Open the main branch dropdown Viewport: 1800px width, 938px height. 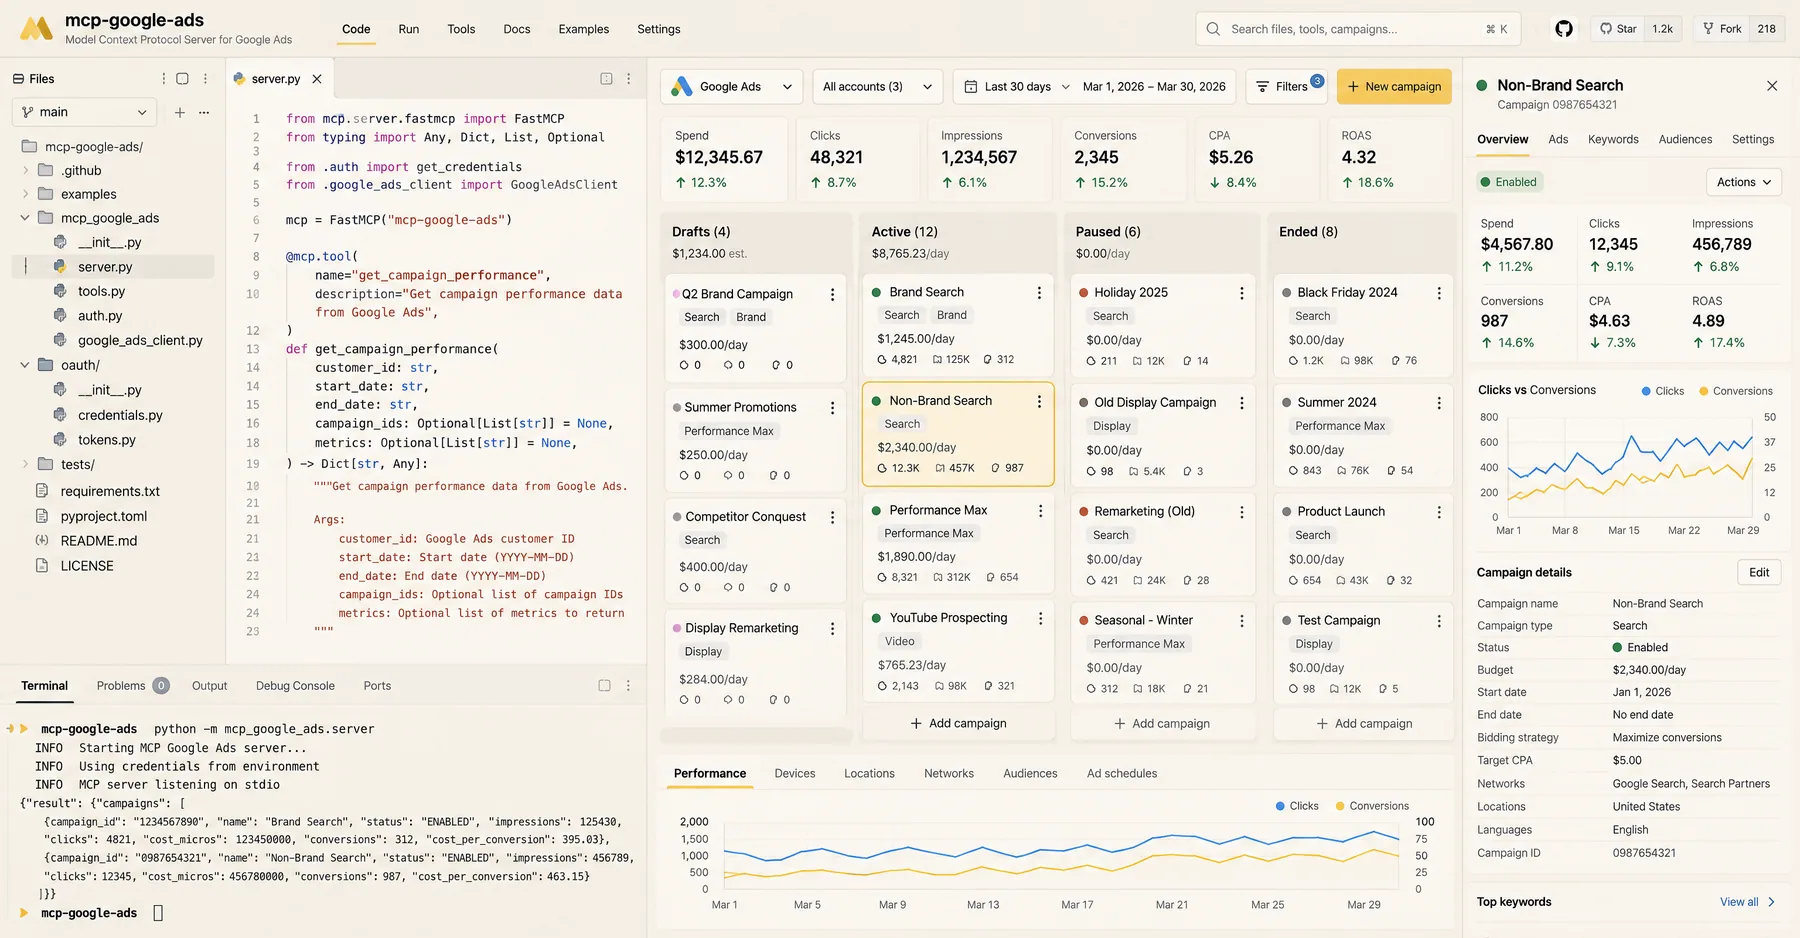pyautogui.click(x=85, y=112)
